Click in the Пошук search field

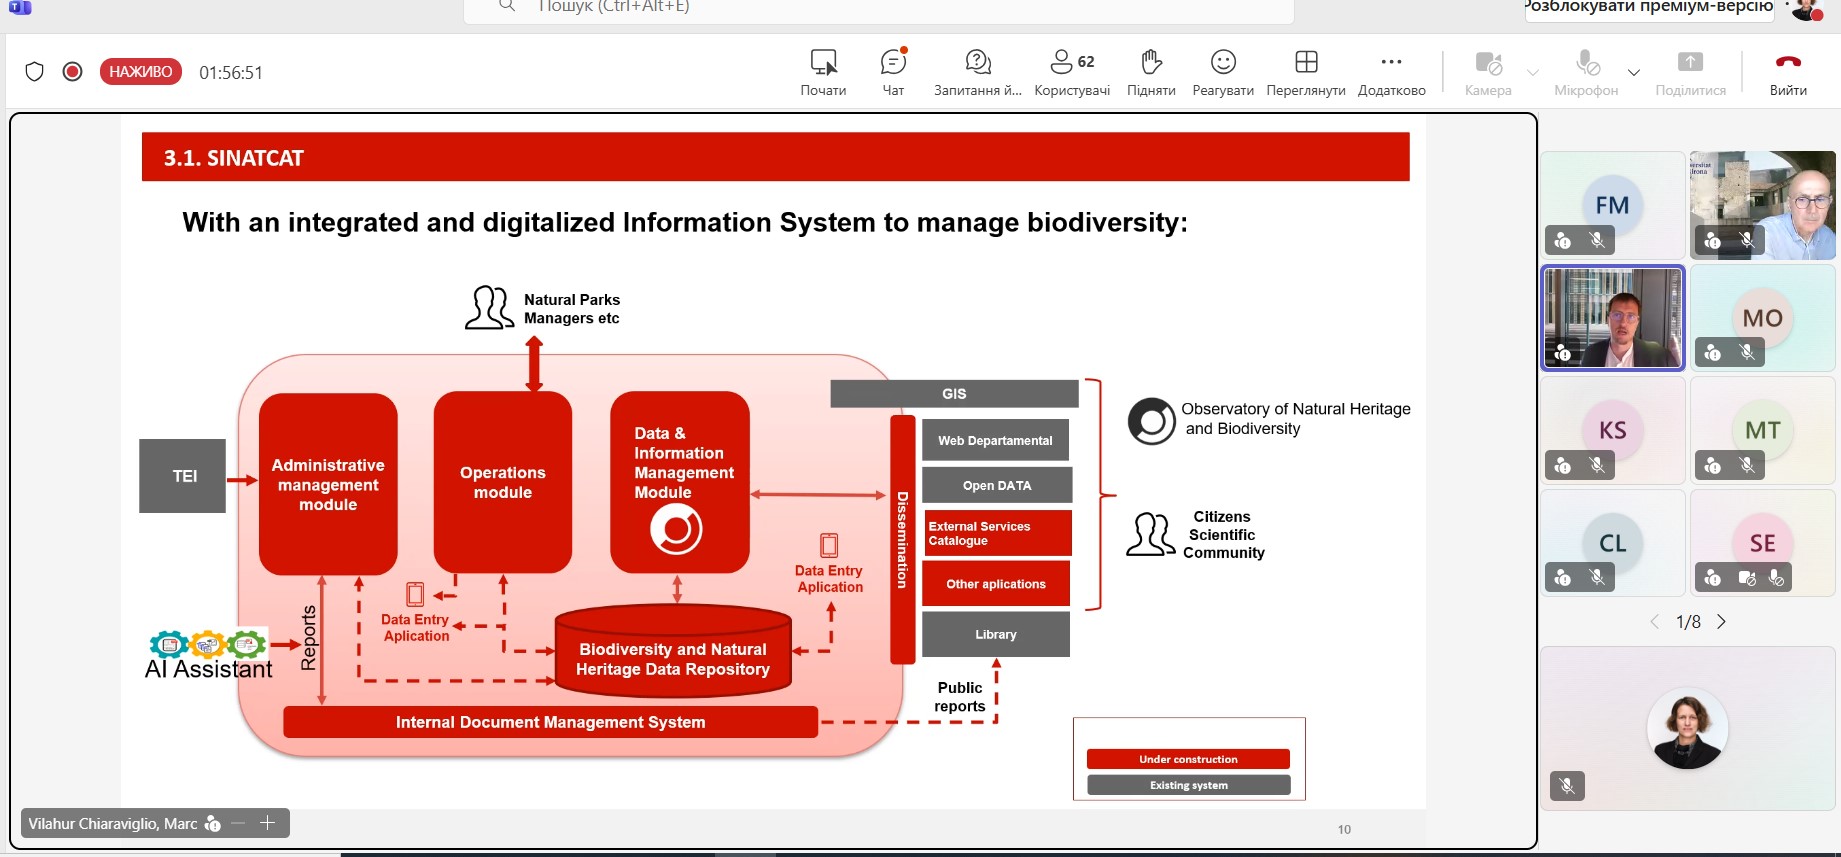[880, 8]
